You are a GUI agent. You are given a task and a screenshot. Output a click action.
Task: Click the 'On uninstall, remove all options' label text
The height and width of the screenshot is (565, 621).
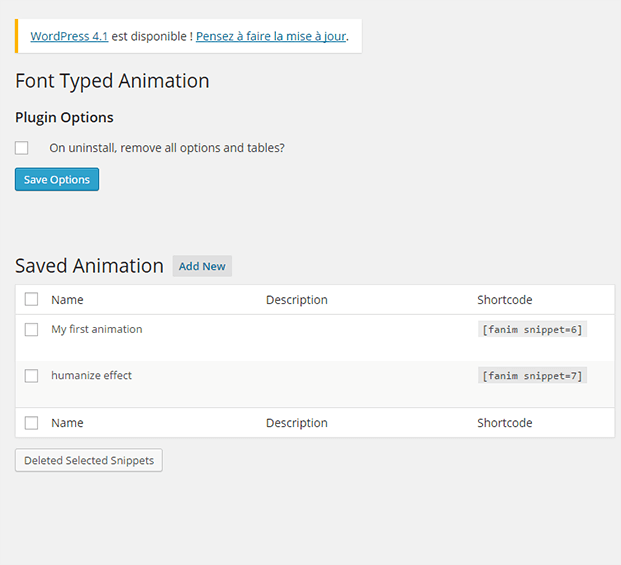point(167,148)
